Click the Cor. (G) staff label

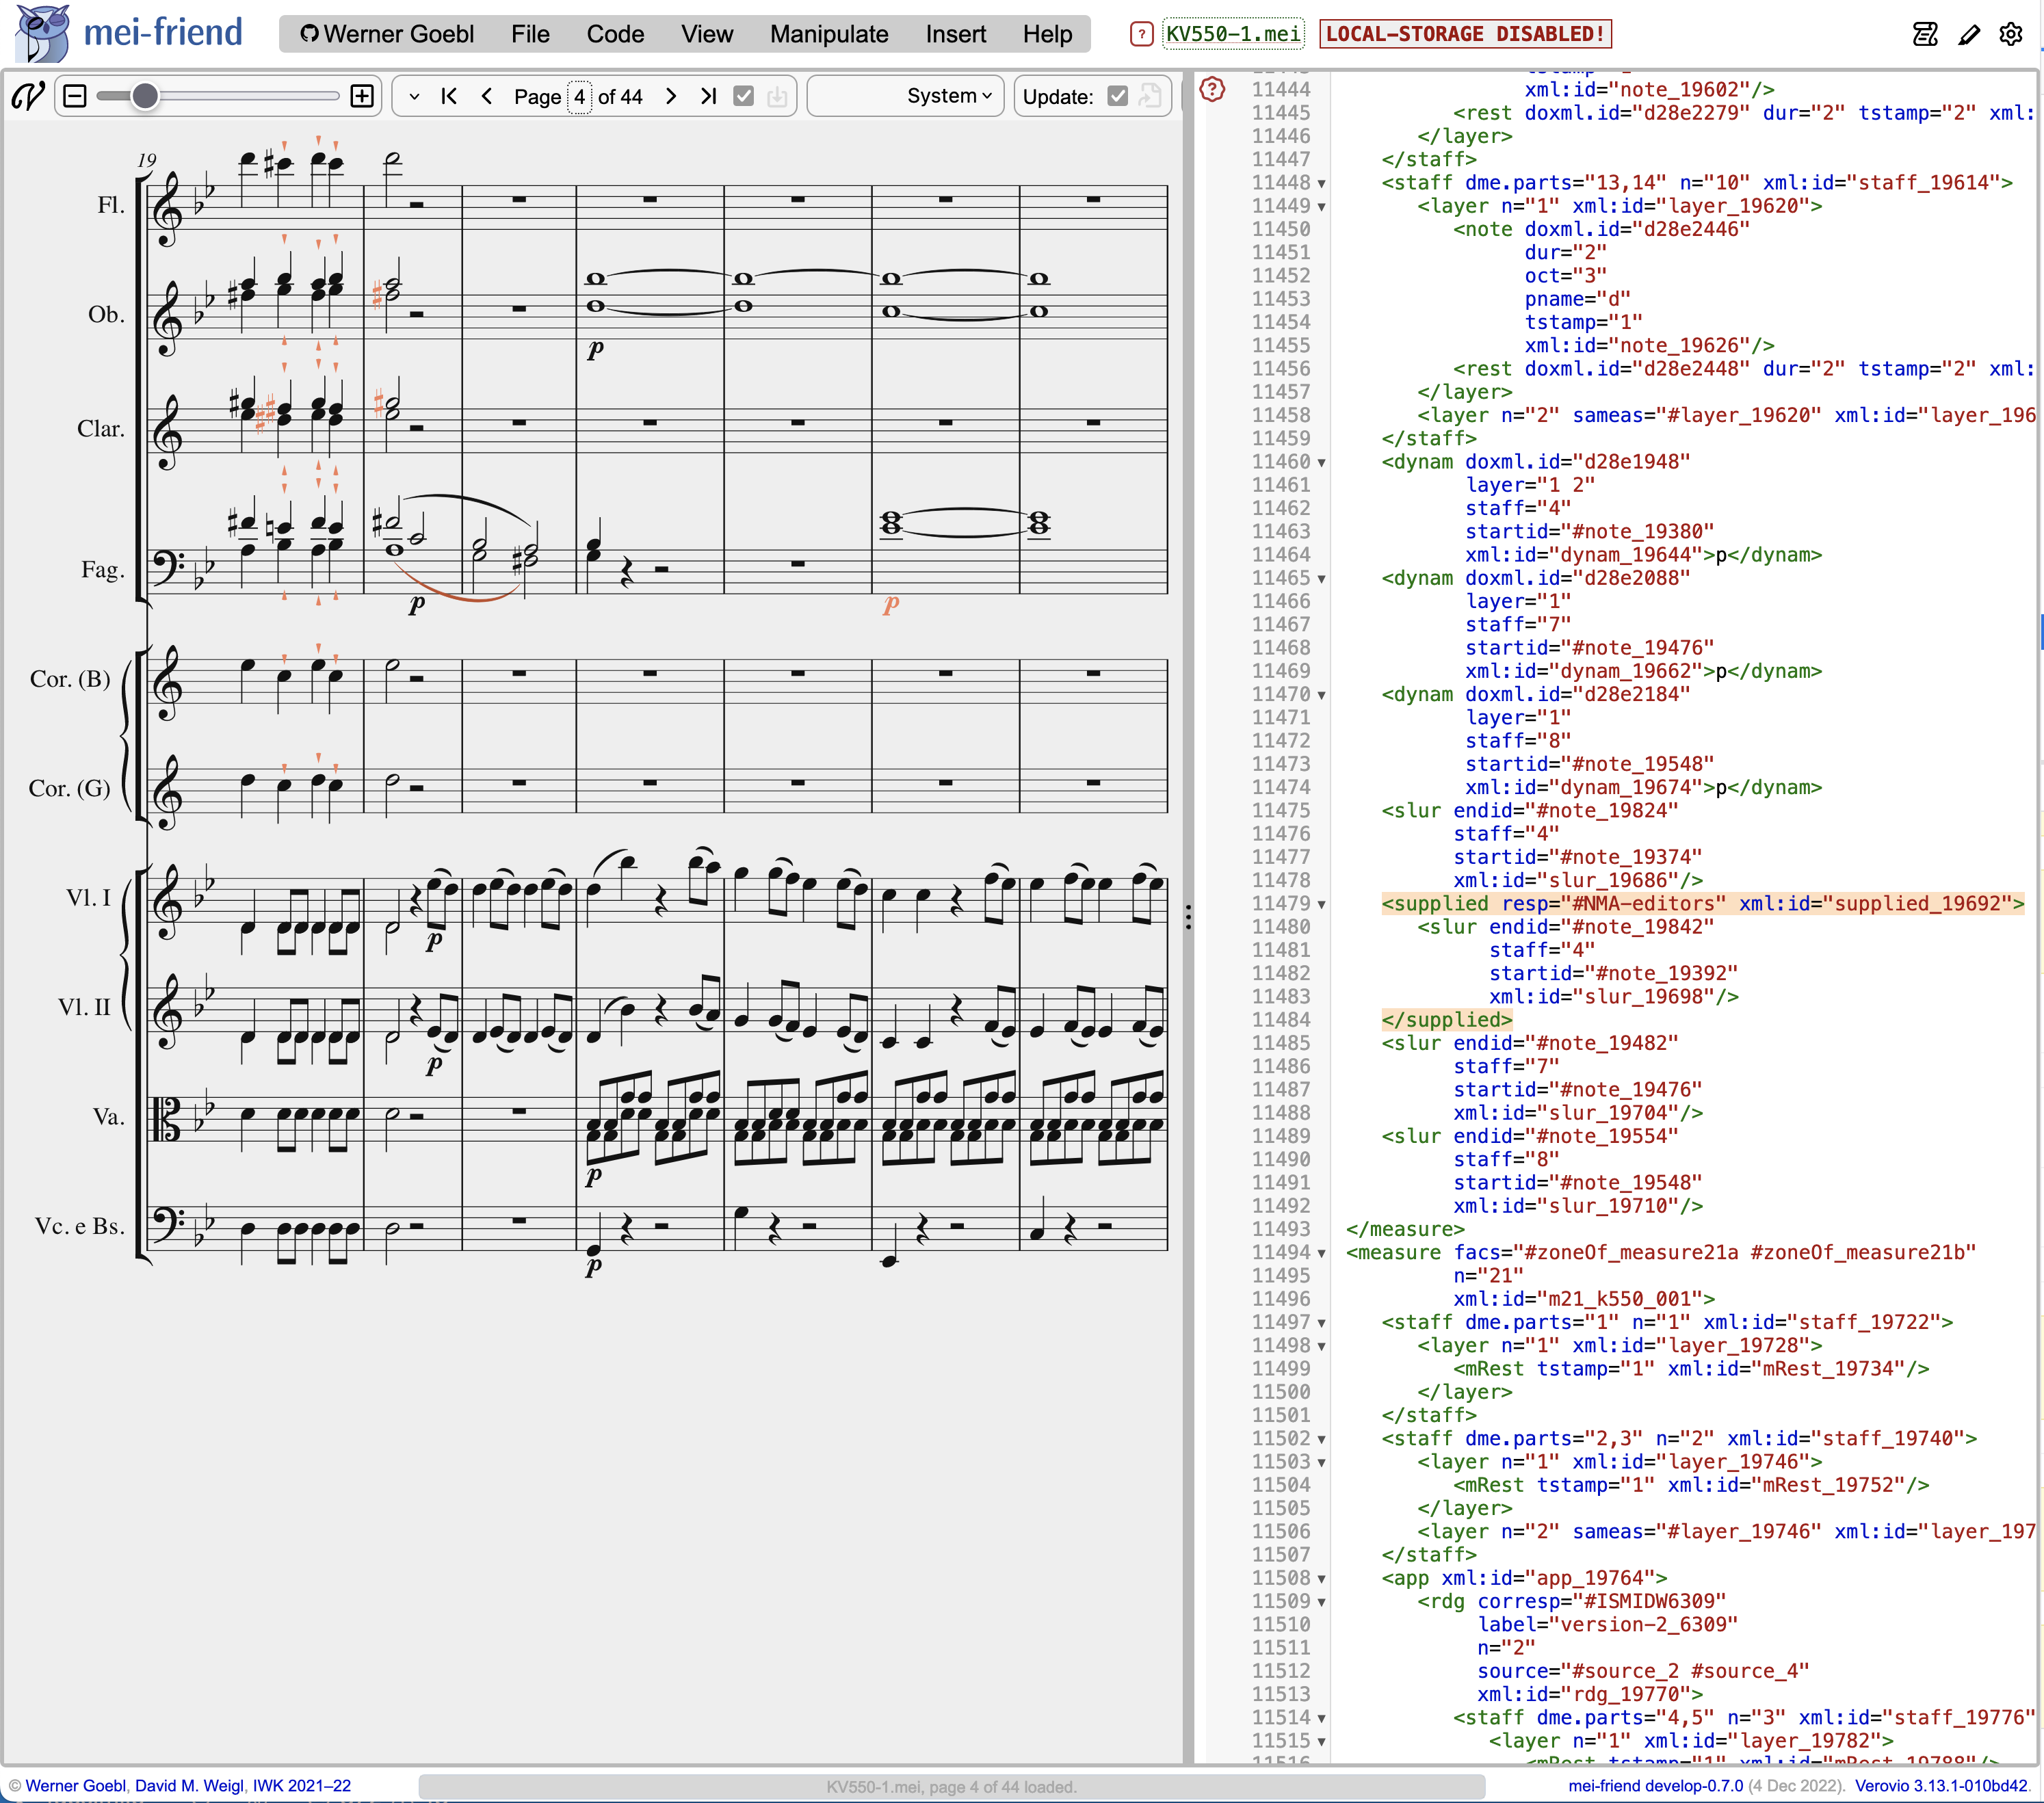tap(70, 788)
